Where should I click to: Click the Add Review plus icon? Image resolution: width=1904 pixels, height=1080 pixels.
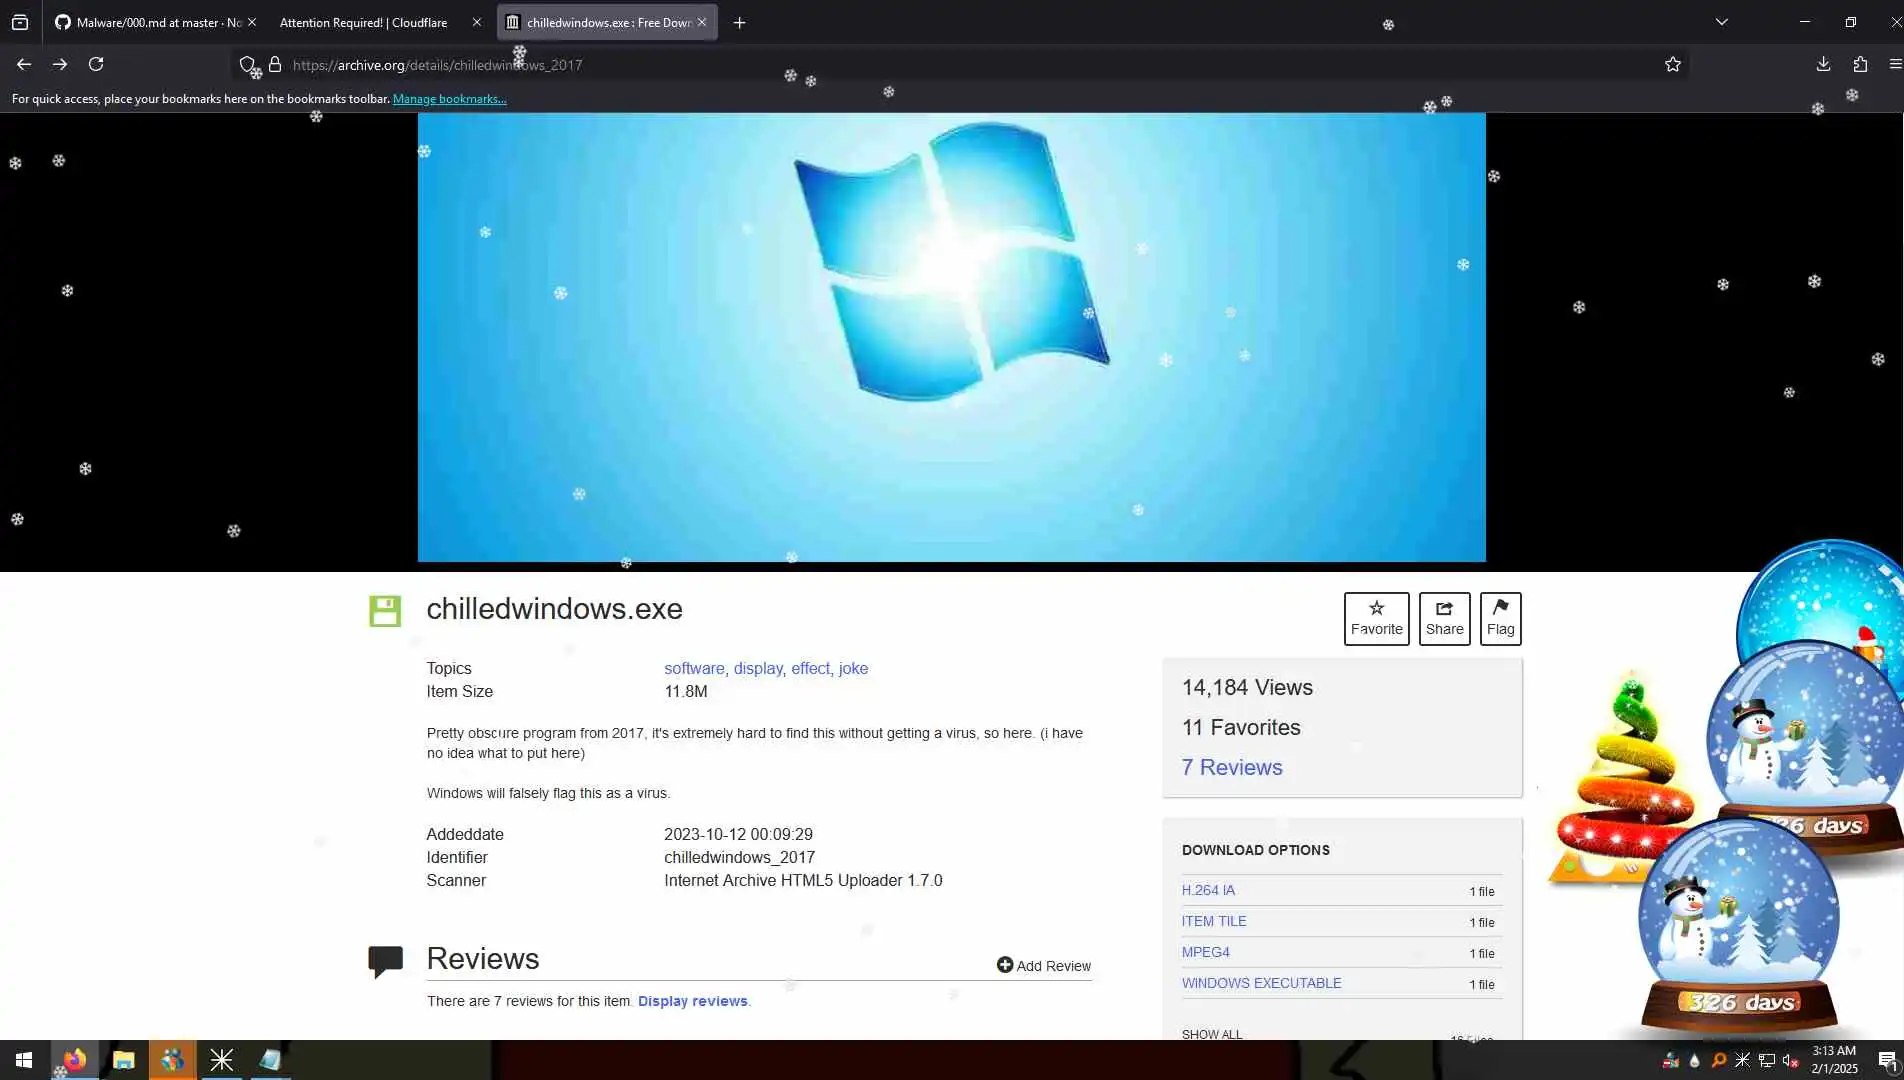tap(1005, 965)
